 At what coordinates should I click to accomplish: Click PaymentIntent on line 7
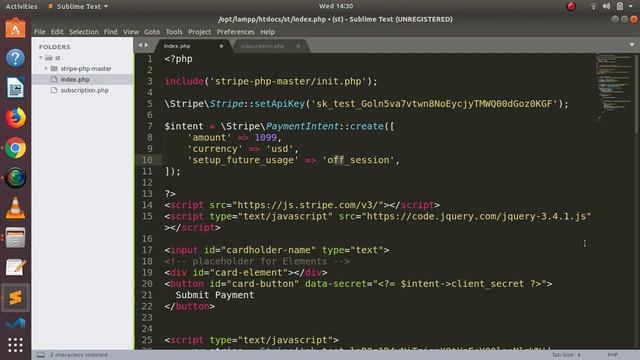[x=302, y=126]
